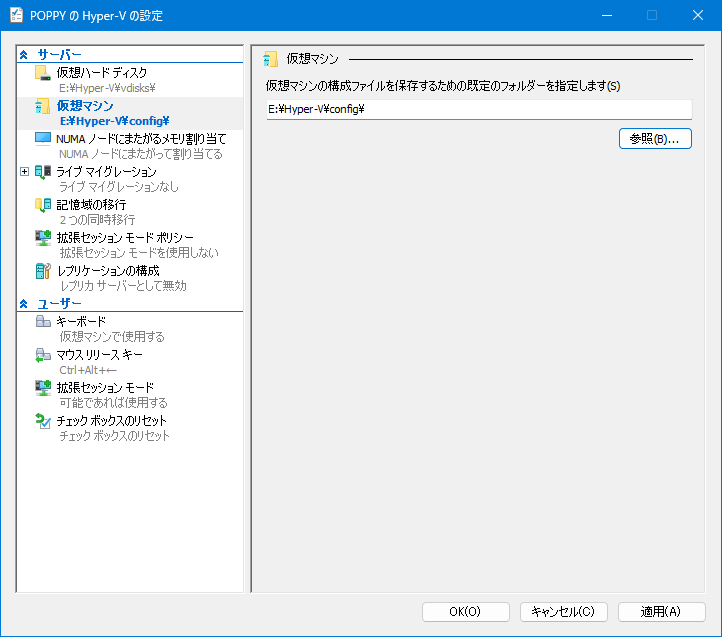This screenshot has height=637, width=722.
Task: Click the 拡張セッション モード ポリシー icon
Action: [43, 238]
